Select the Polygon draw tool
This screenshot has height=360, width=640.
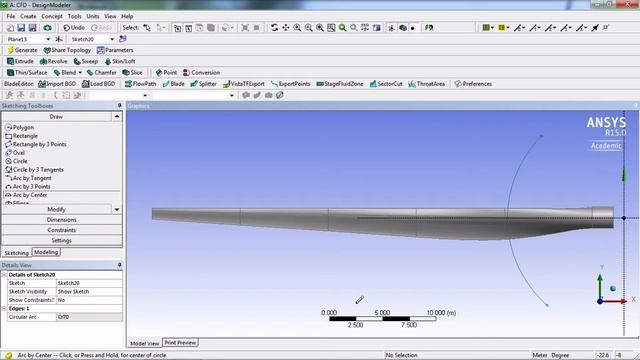[x=20, y=127]
